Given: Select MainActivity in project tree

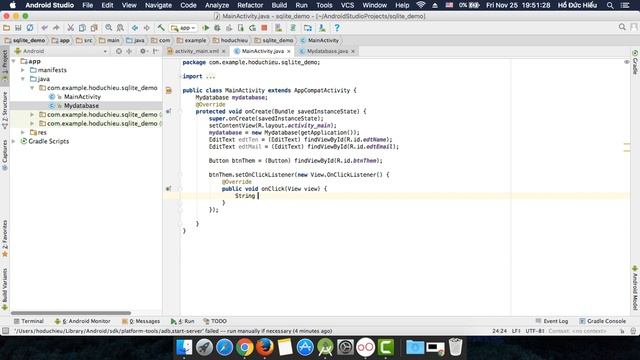Looking at the screenshot, I should [82, 97].
